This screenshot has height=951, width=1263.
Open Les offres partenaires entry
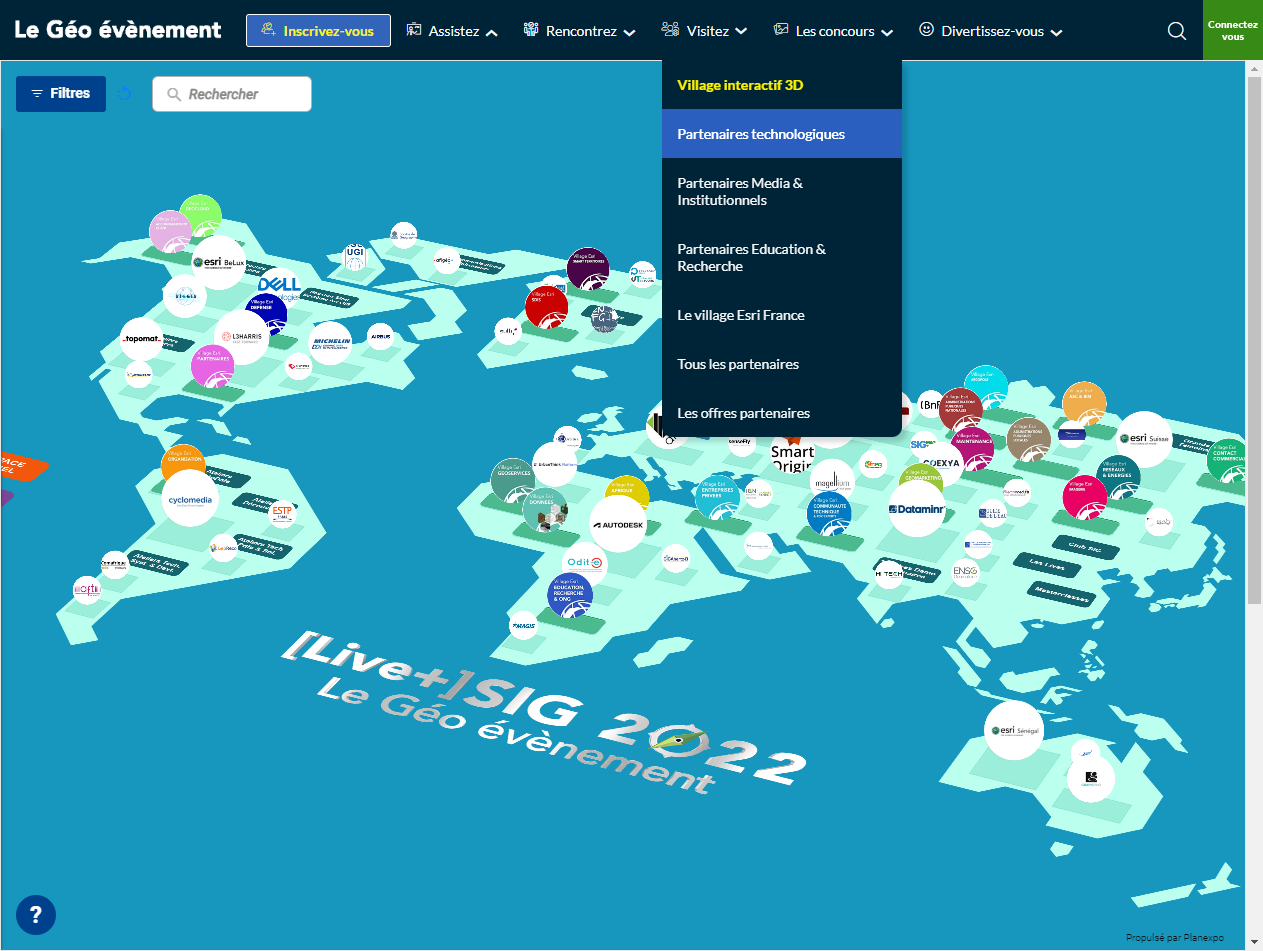click(782, 413)
